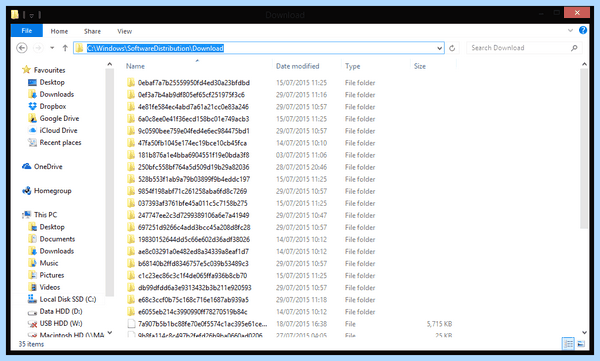The height and width of the screenshot is (361, 600).
Task: Click the navigation pane up scroll arrow
Action: coord(110,64)
